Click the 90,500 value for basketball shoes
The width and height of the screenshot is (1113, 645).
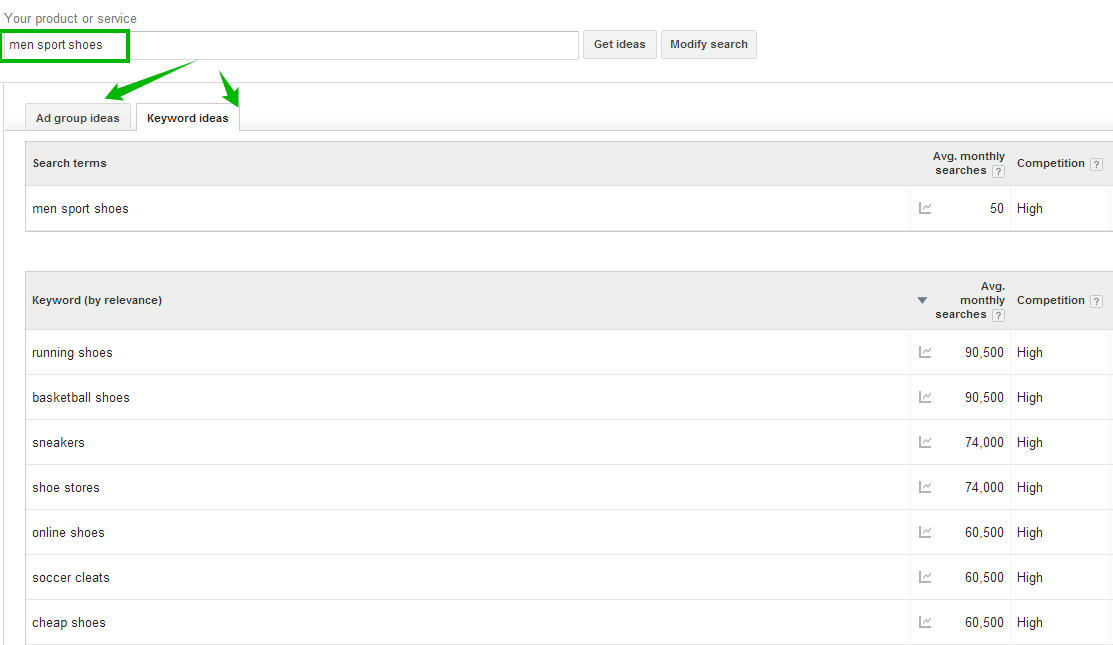[x=984, y=397]
